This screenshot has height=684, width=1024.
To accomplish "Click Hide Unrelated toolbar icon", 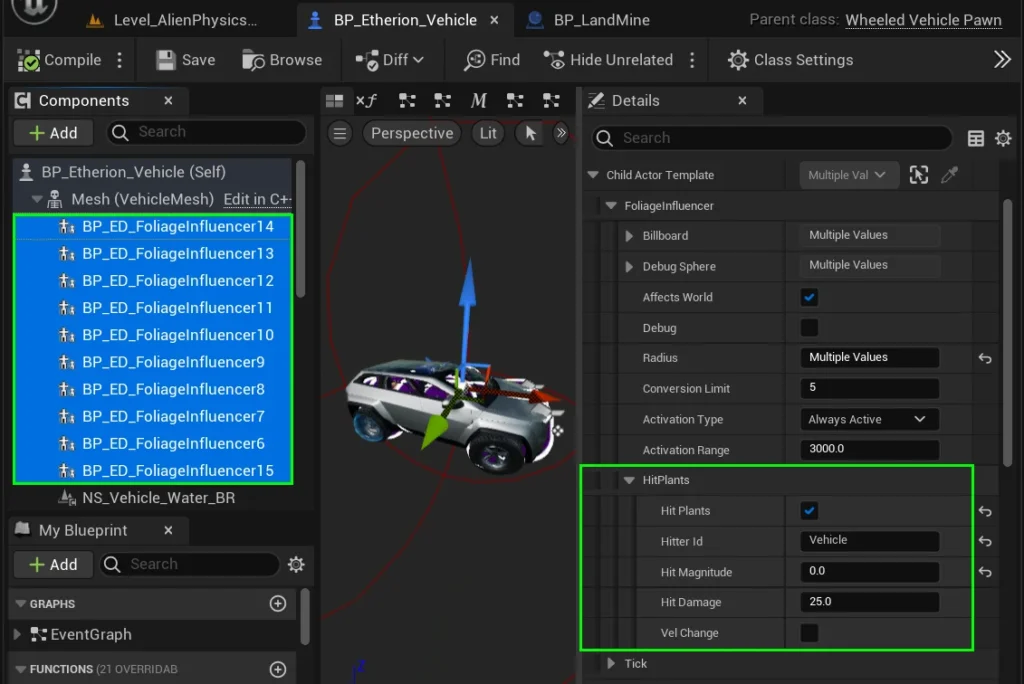I will [553, 60].
